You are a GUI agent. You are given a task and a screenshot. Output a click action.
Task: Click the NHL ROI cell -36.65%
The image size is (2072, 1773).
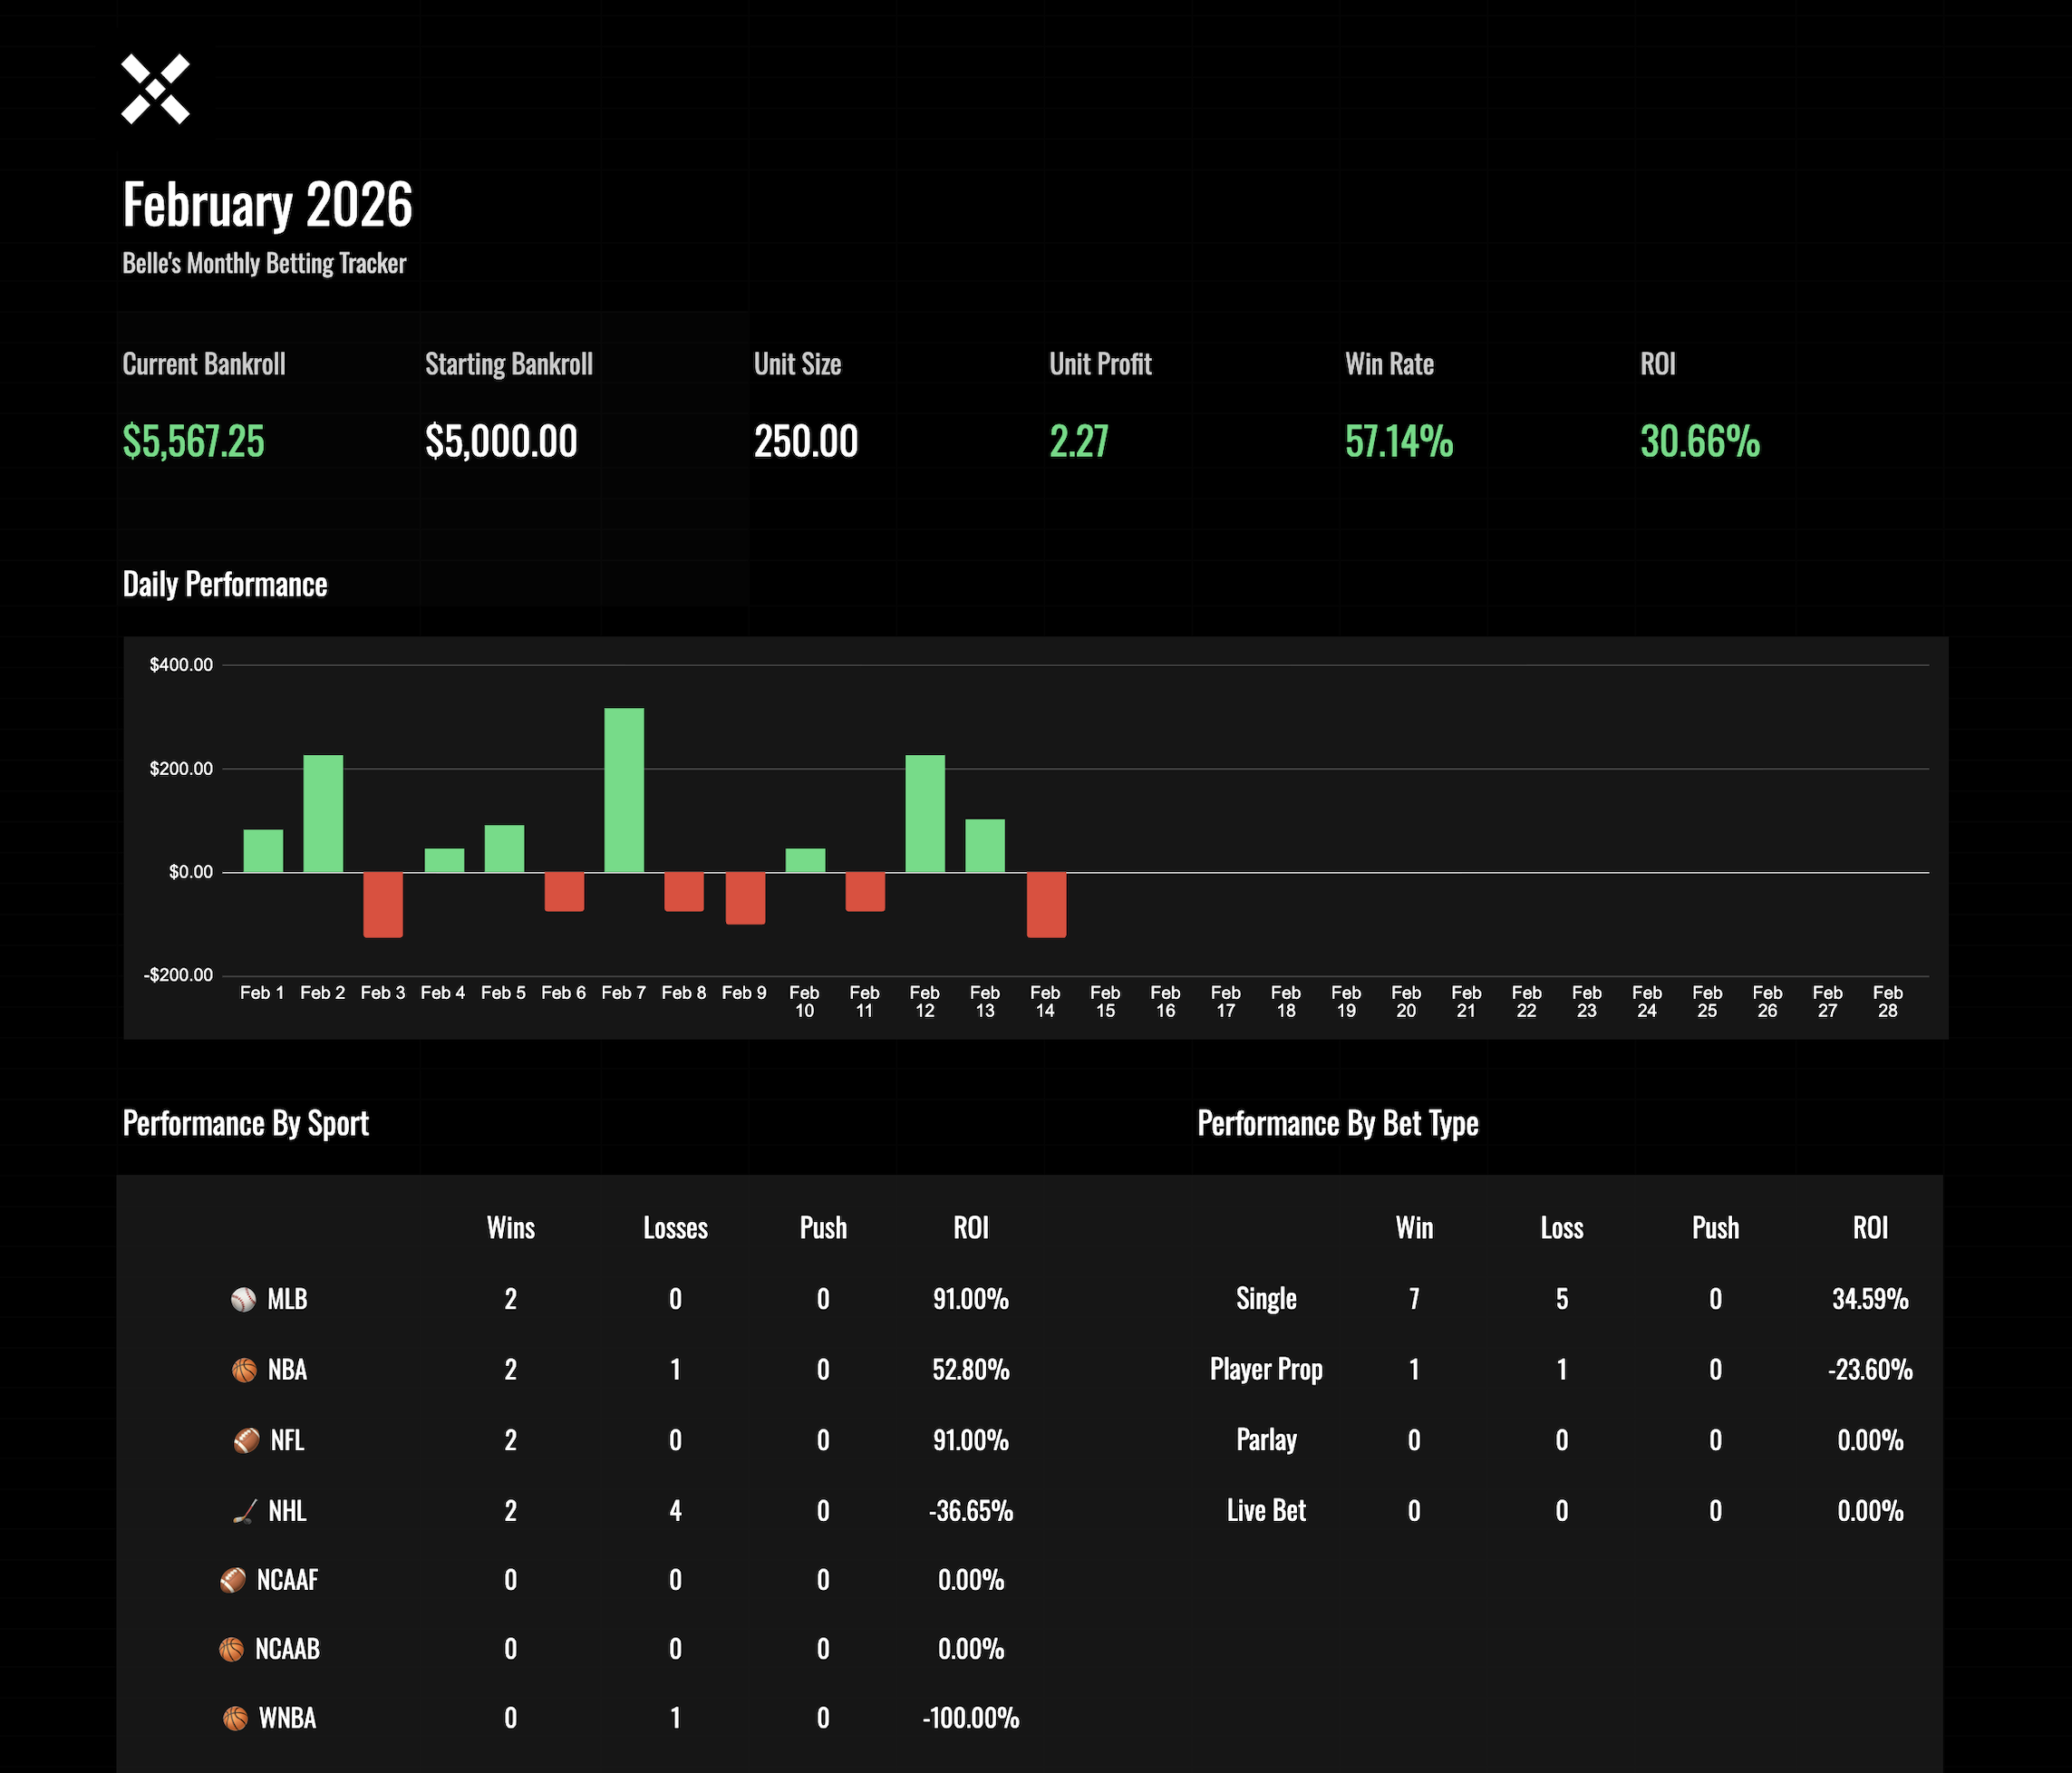(971, 1511)
